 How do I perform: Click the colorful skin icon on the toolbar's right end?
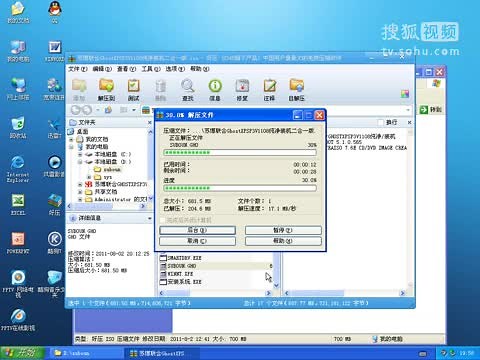[x=405, y=94]
